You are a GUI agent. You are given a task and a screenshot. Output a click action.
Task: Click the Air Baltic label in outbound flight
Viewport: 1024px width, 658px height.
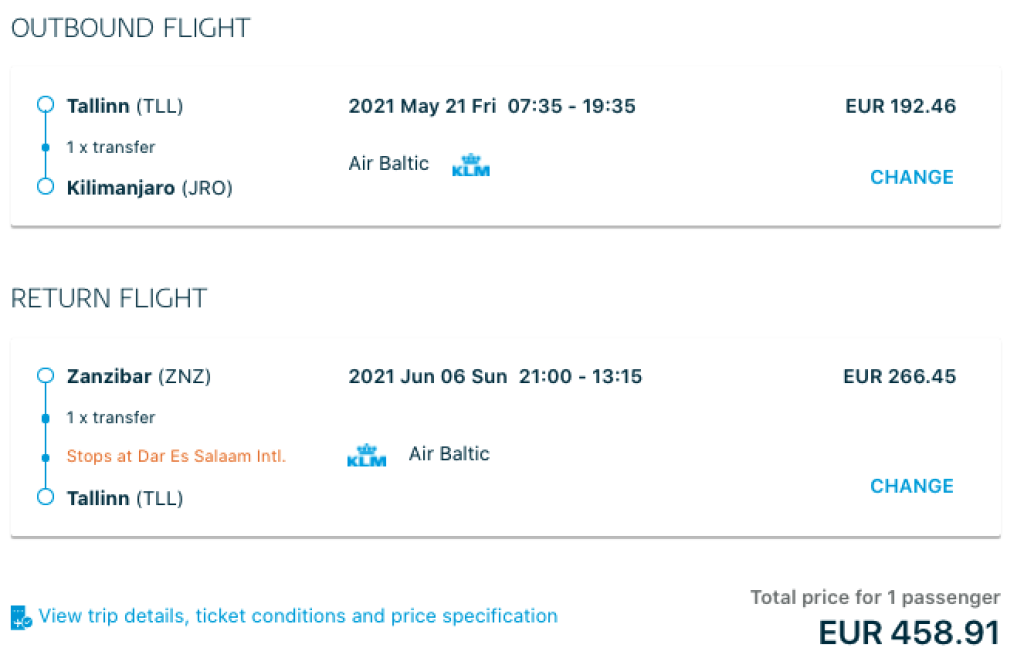coord(388,163)
